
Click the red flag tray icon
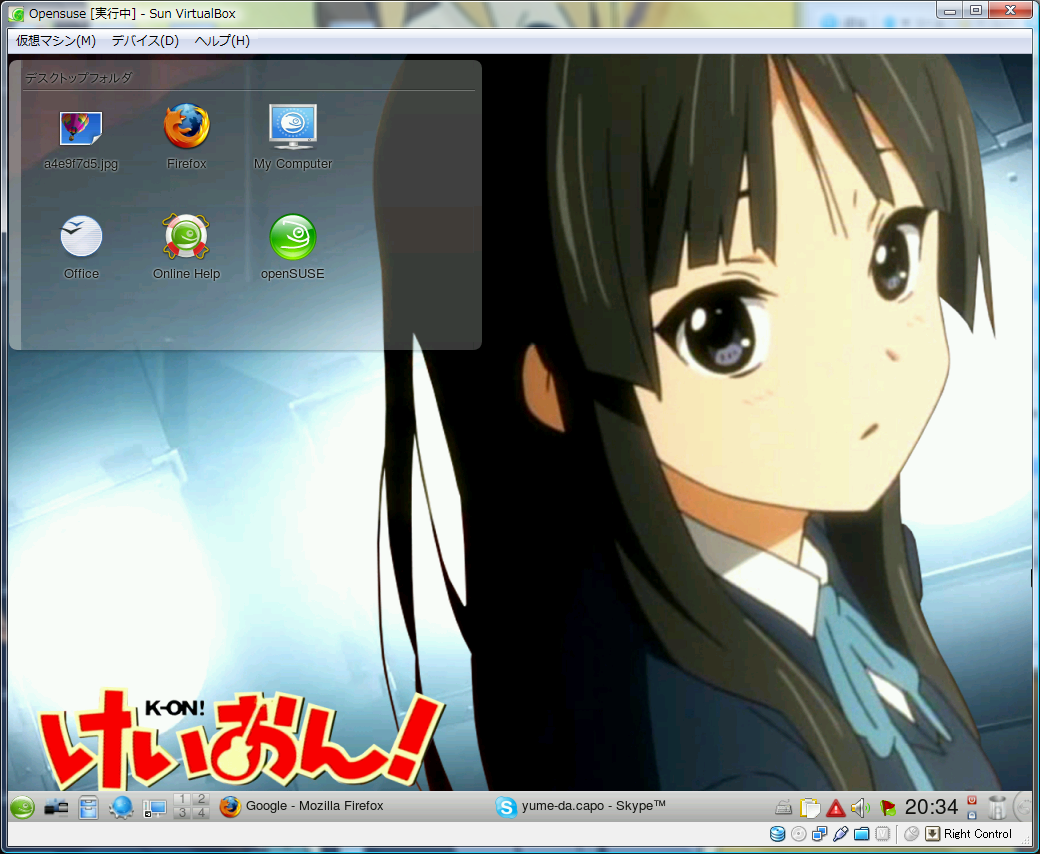pyautogui.click(x=887, y=808)
